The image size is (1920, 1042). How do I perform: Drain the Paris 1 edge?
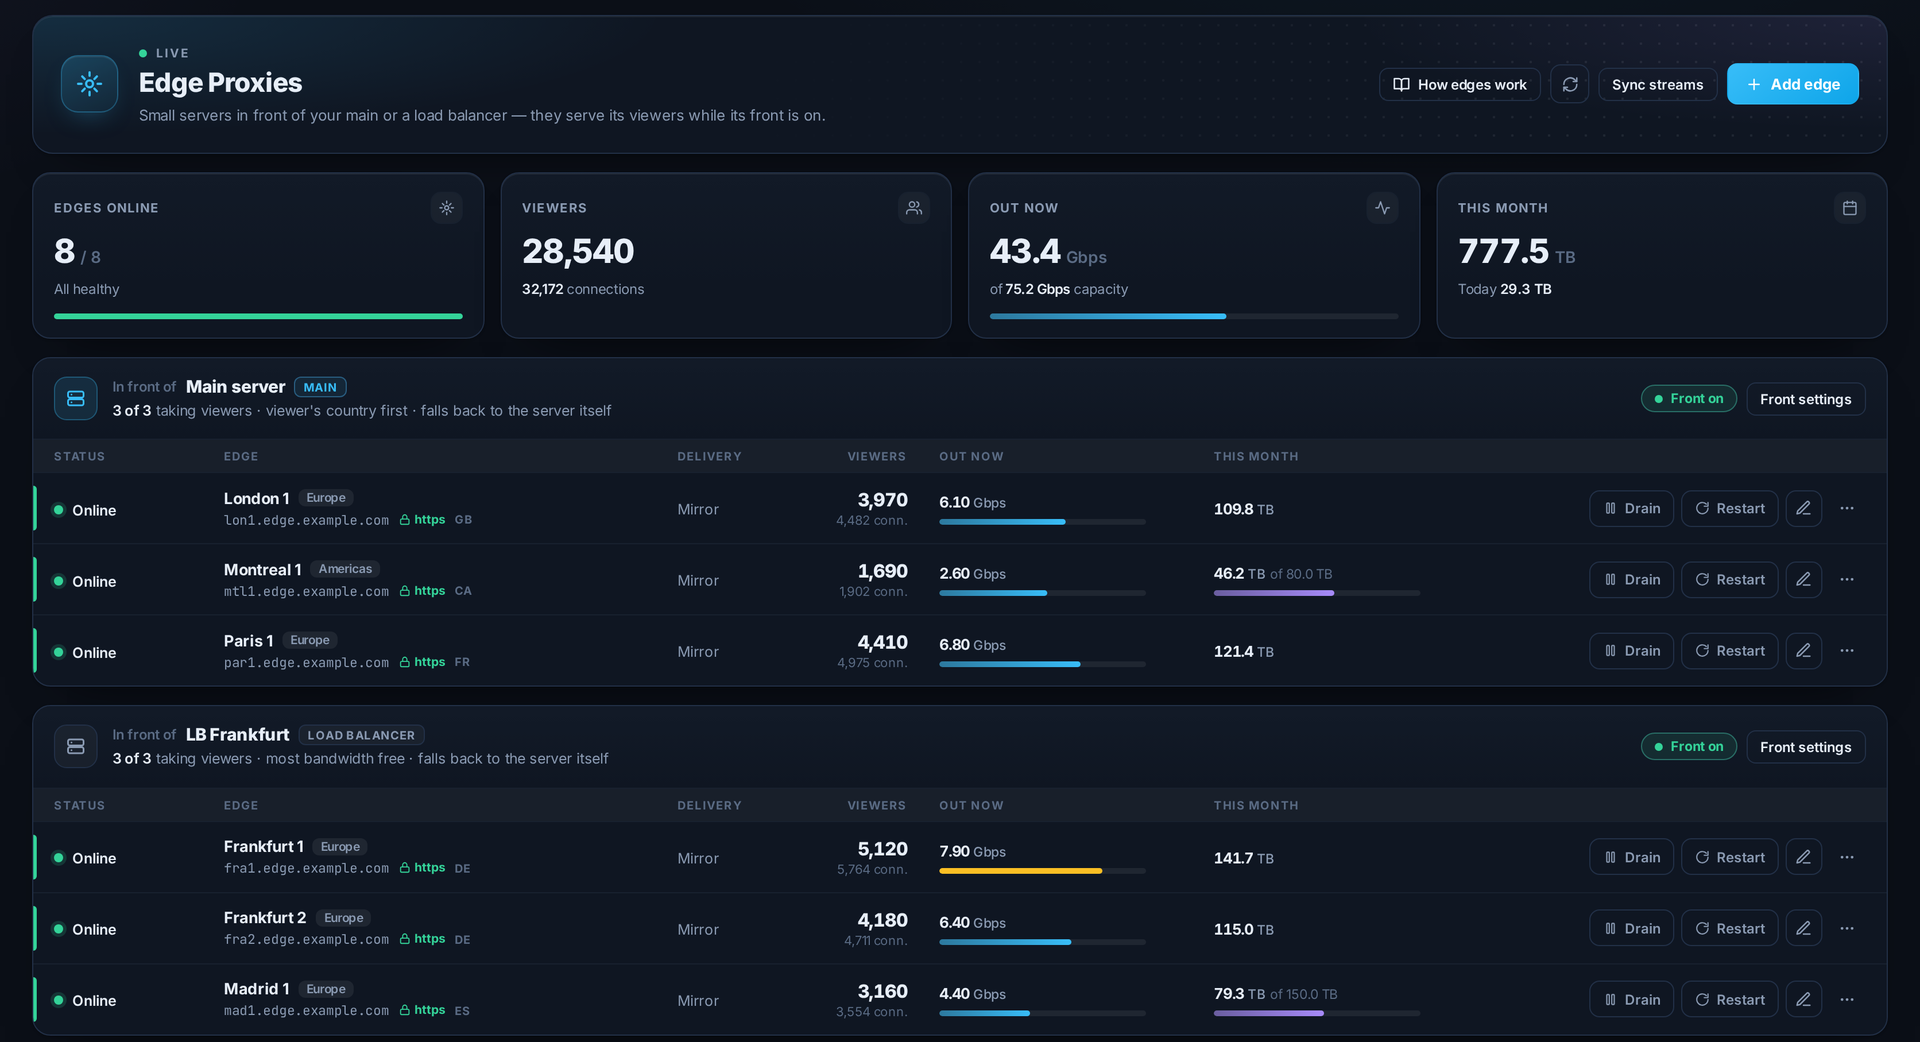(x=1632, y=651)
